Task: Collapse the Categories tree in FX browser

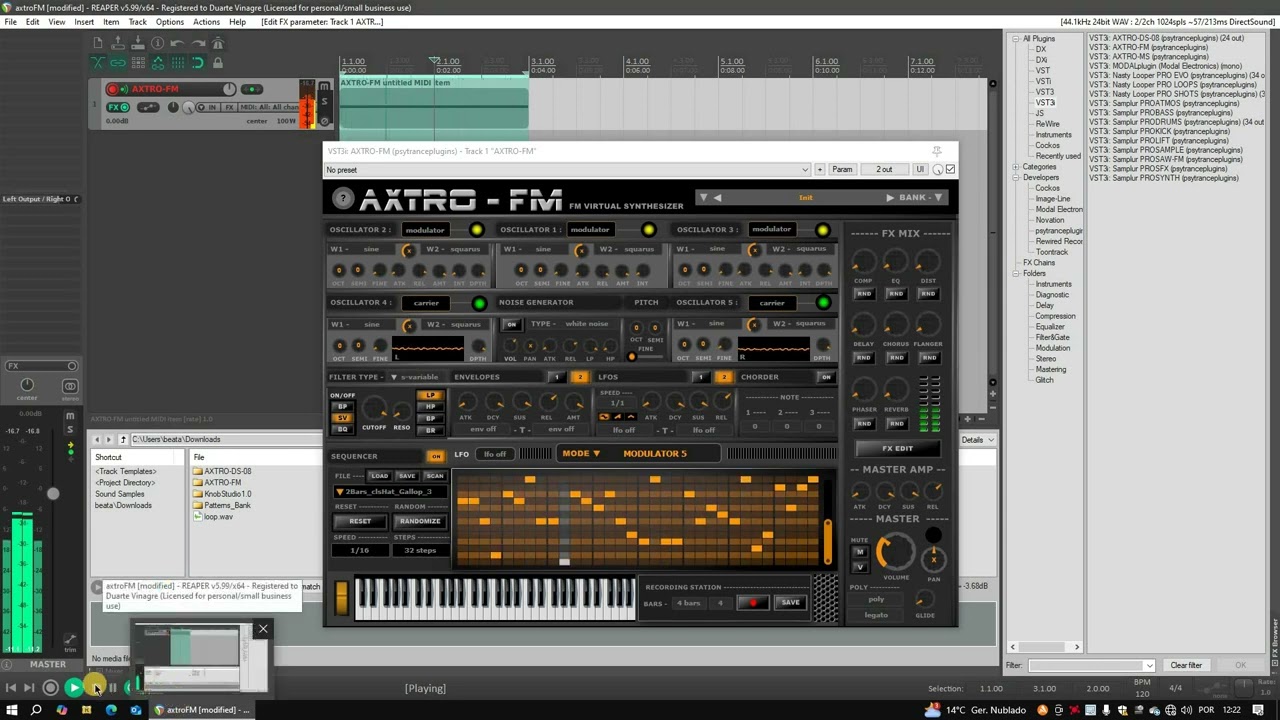Action: (x=1015, y=167)
